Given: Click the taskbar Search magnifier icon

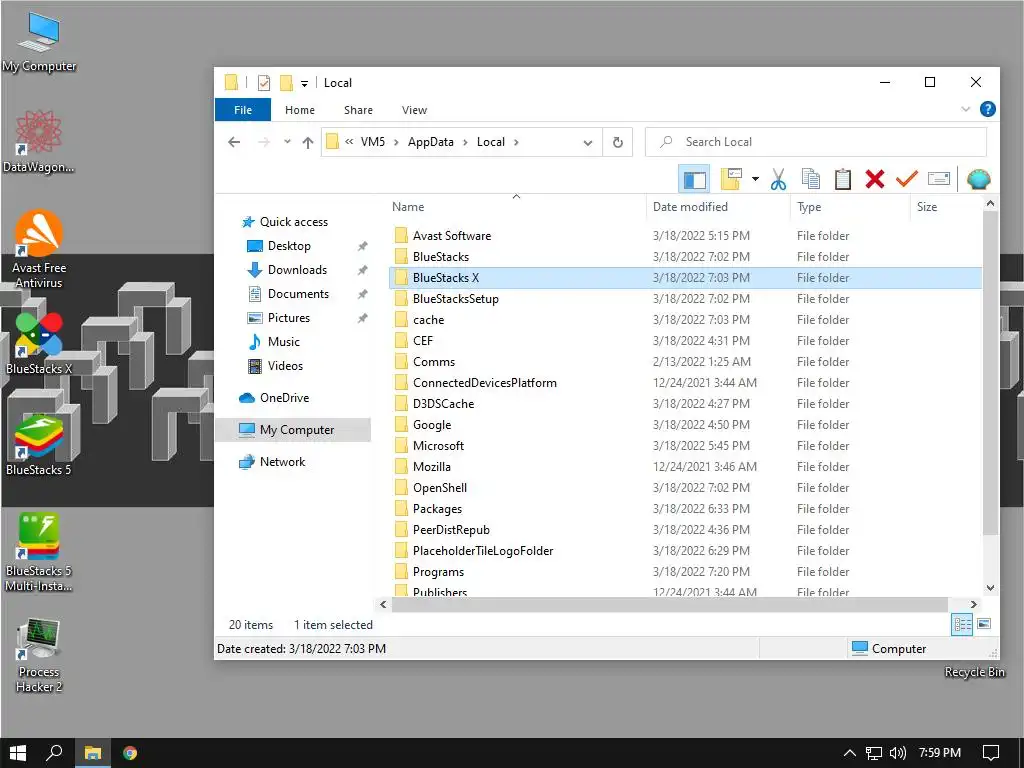Looking at the screenshot, I should coord(54,753).
